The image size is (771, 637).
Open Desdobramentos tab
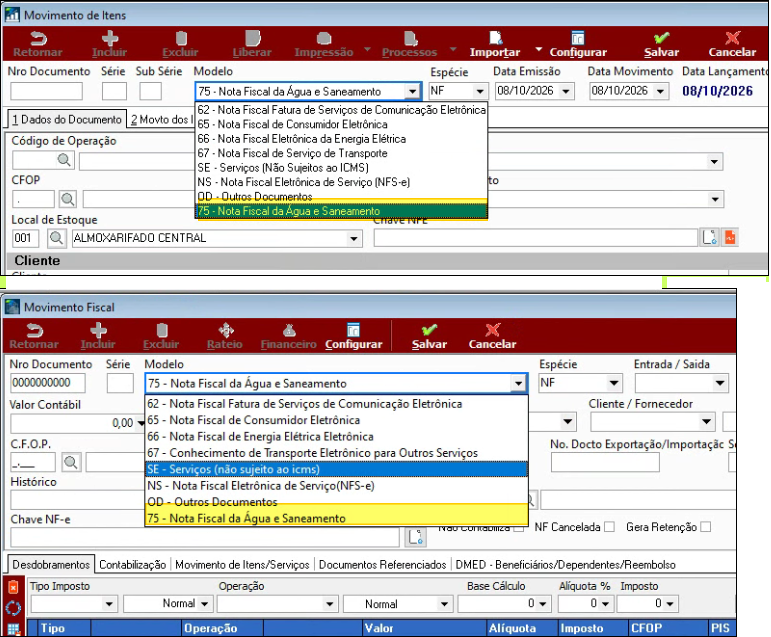click(51, 565)
